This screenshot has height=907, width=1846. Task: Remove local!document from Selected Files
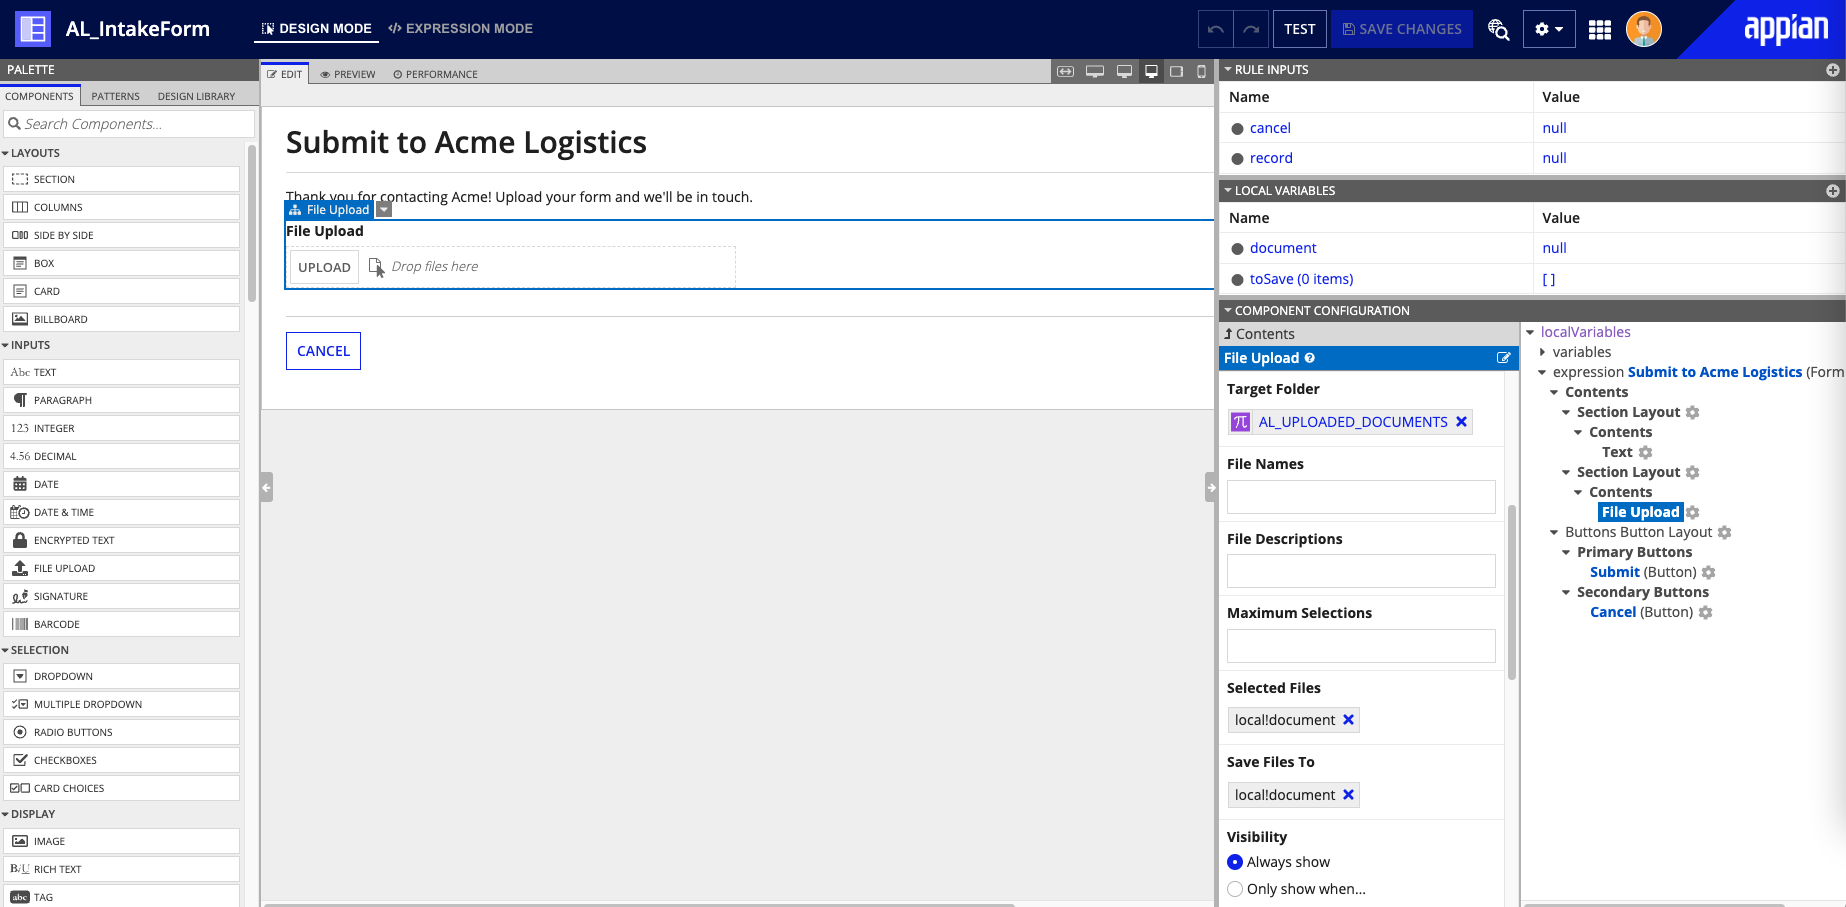tap(1348, 720)
